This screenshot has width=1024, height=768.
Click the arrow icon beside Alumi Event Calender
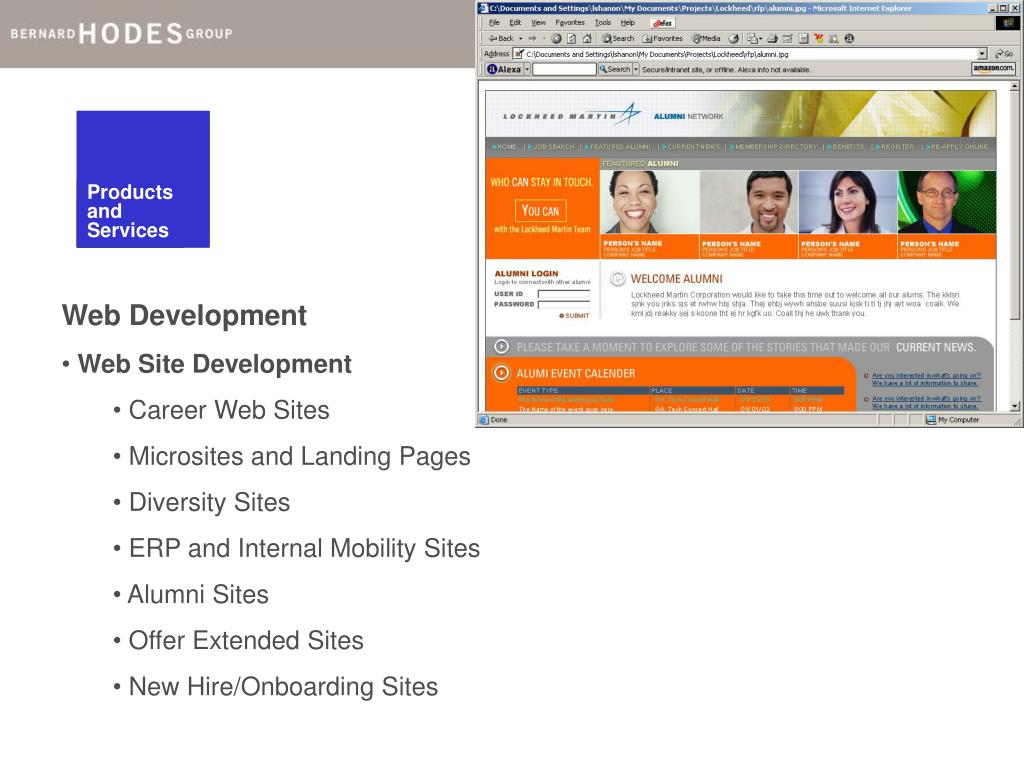[501, 373]
